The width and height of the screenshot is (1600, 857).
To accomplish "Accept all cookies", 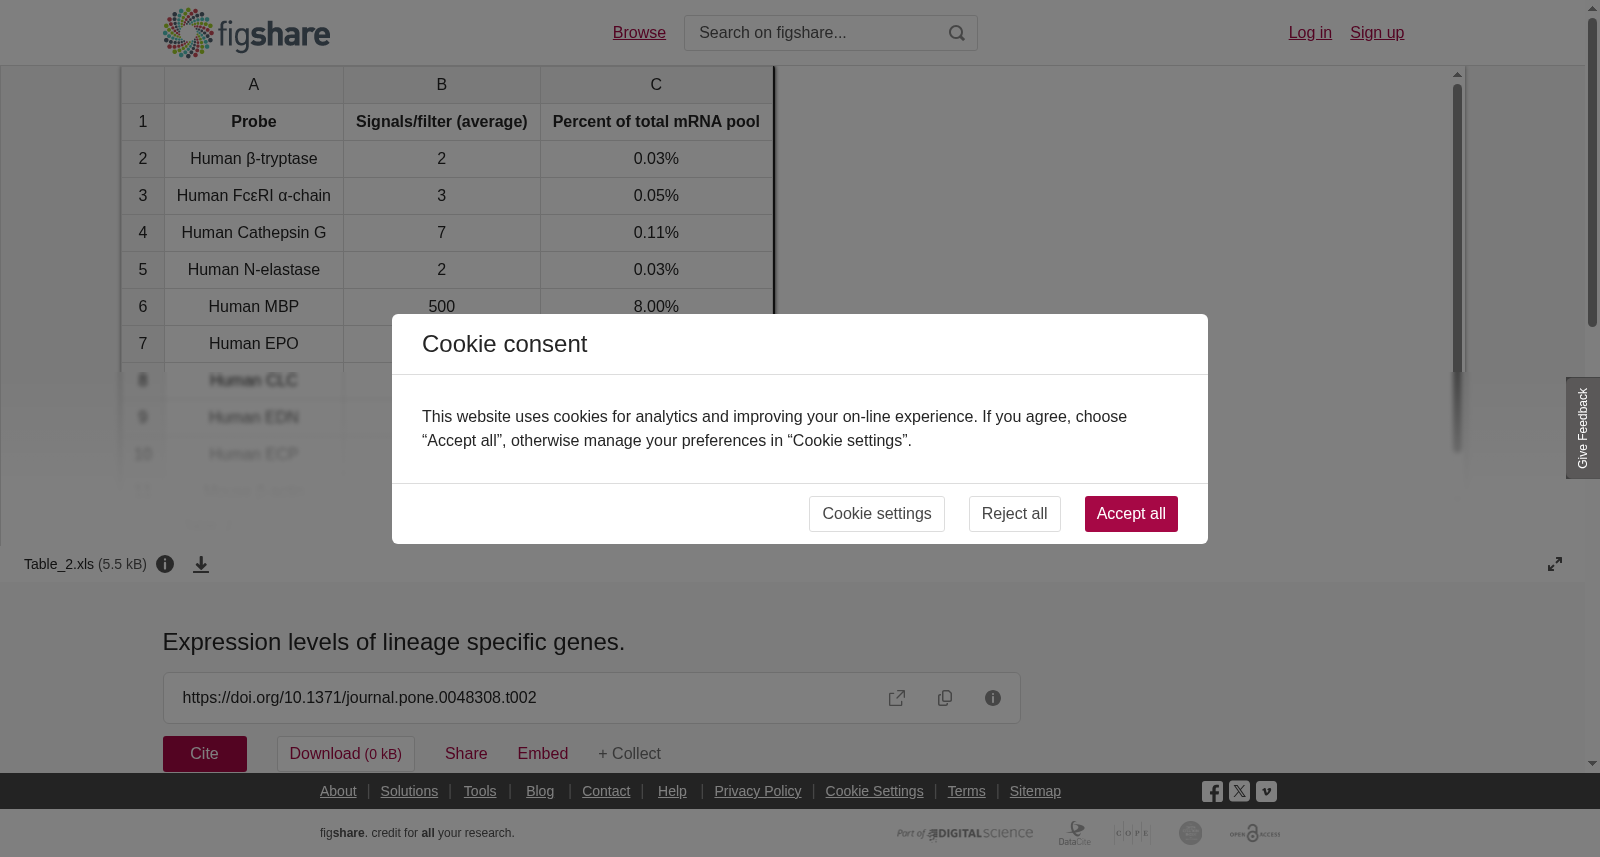I will click(1131, 514).
